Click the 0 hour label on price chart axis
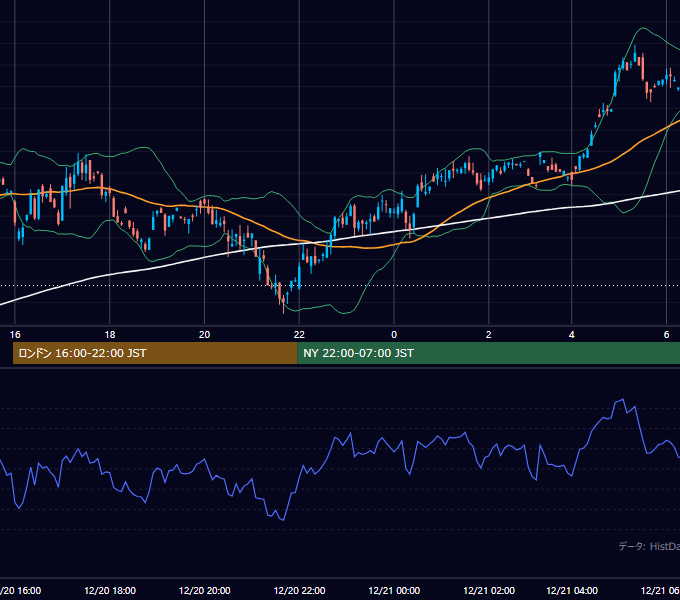The width and height of the screenshot is (680, 600). [x=394, y=335]
